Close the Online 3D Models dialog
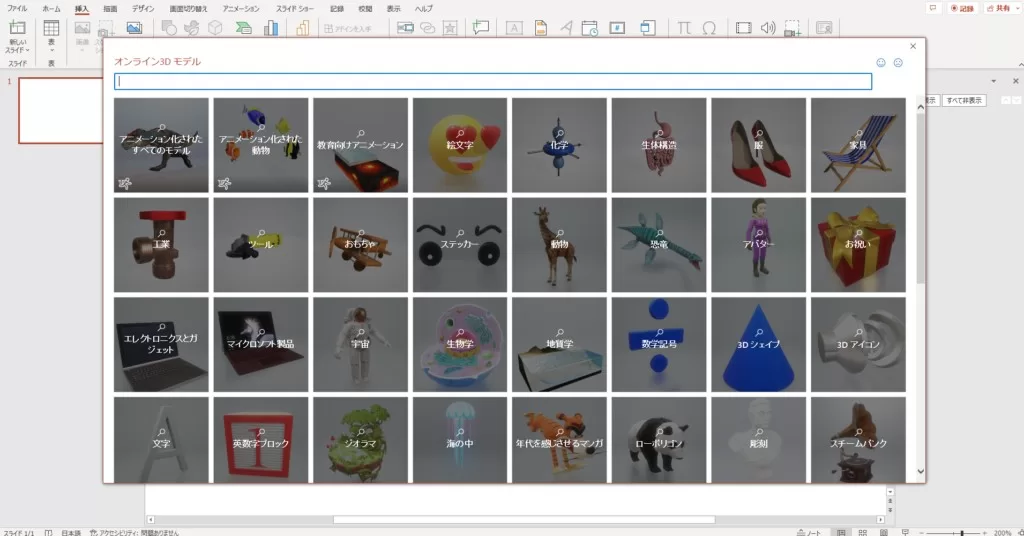The width and height of the screenshot is (1024, 536). (913, 46)
